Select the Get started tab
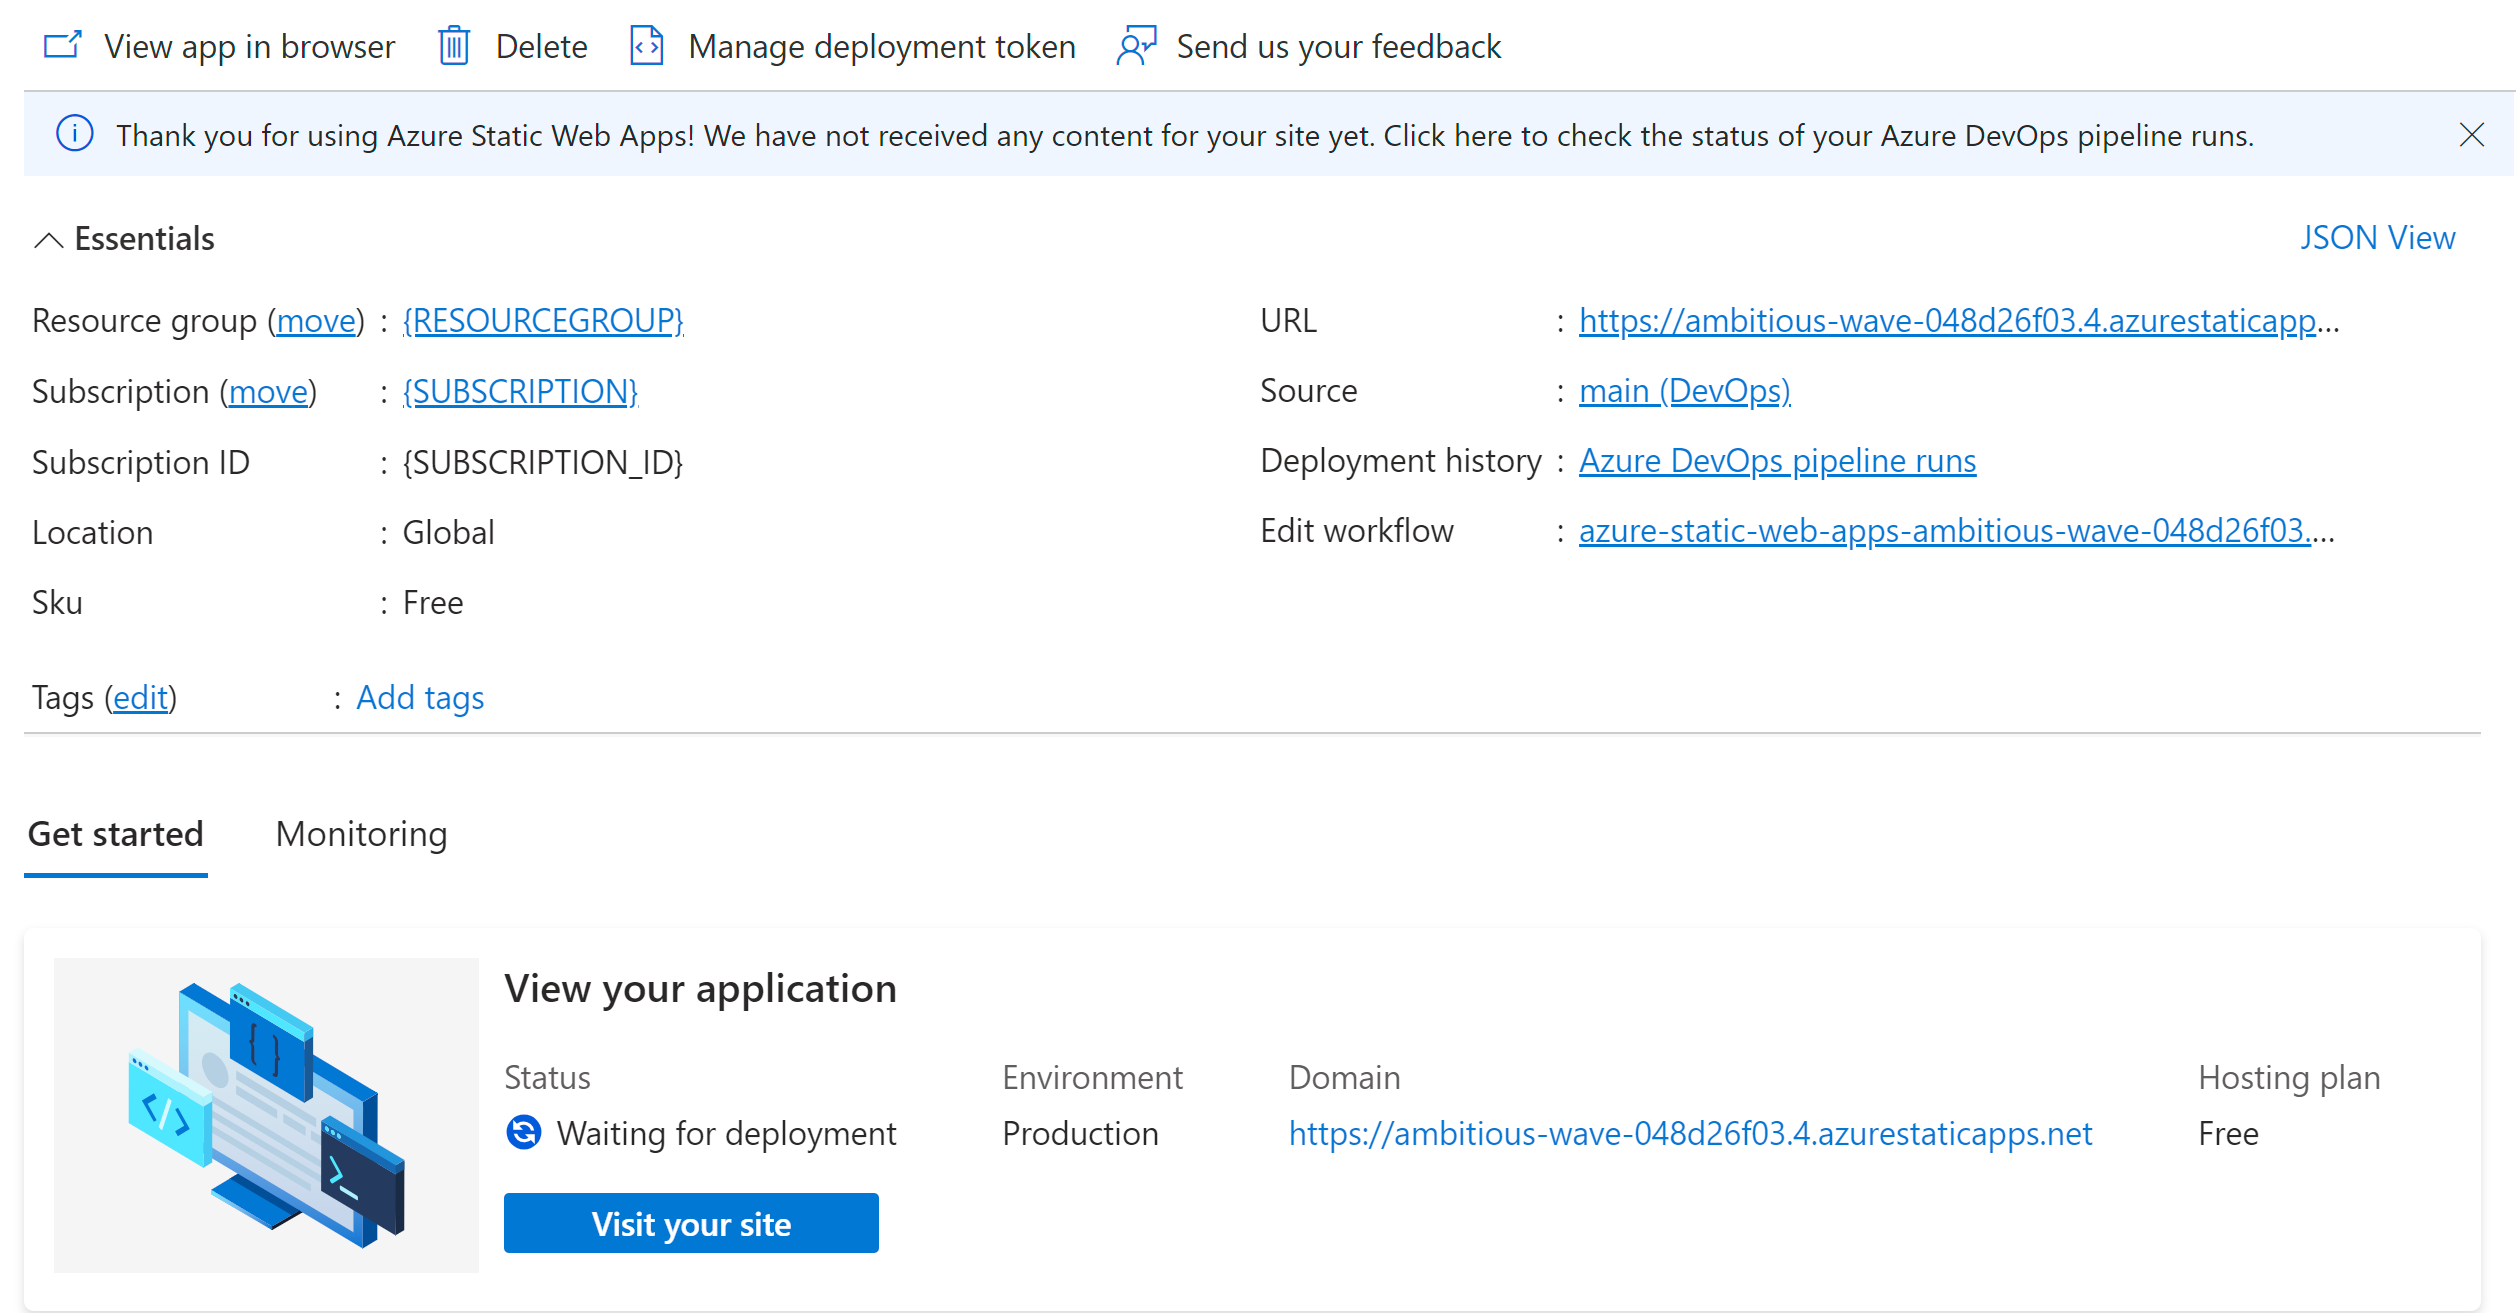 click(x=116, y=834)
